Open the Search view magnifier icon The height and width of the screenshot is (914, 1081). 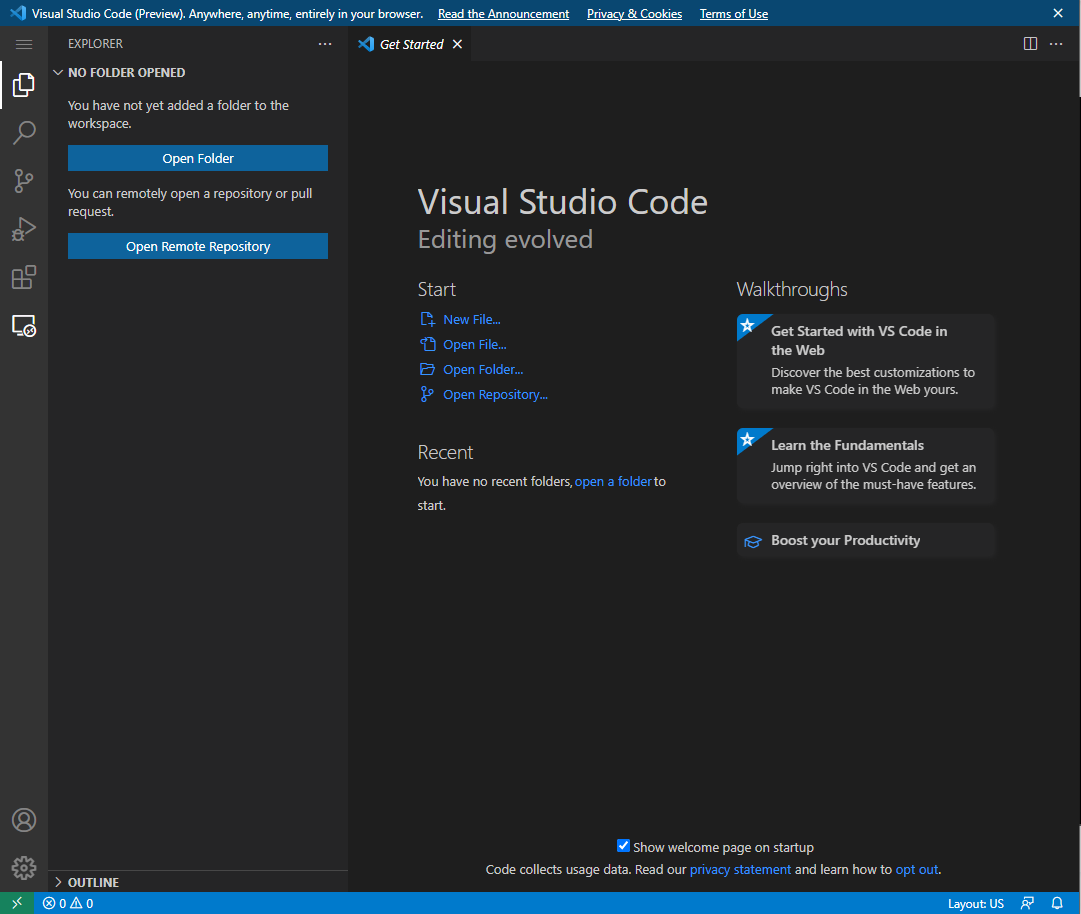coord(24,133)
